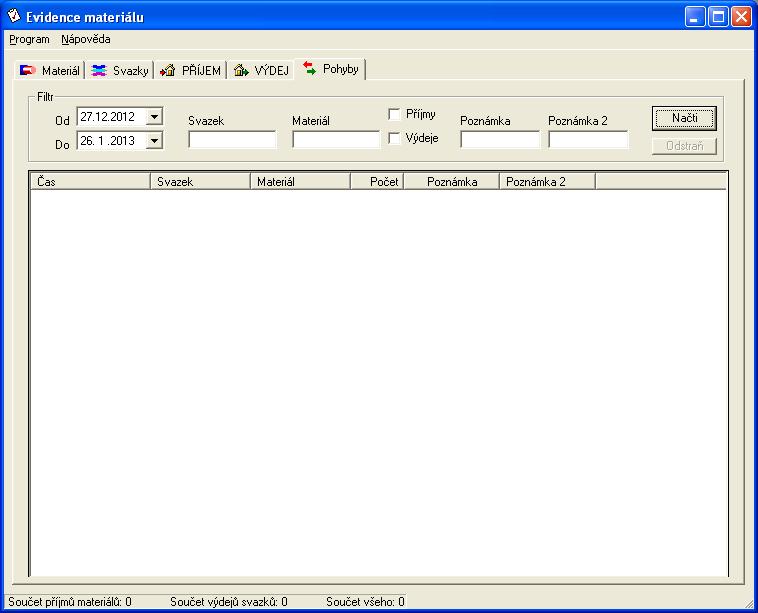The image size is (758, 613).
Task: Expand the Od date dropdown
Action: coord(154,117)
